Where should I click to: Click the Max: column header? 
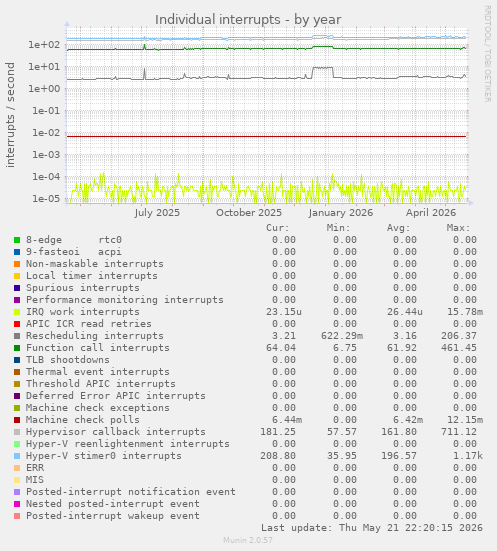[x=458, y=228]
